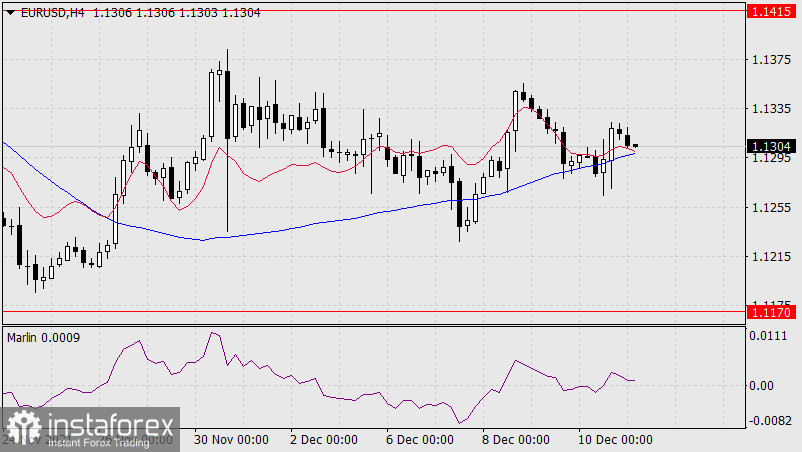802x452 pixels.
Task: Click the 1.1255 price scale value
Action: tap(770, 208)
